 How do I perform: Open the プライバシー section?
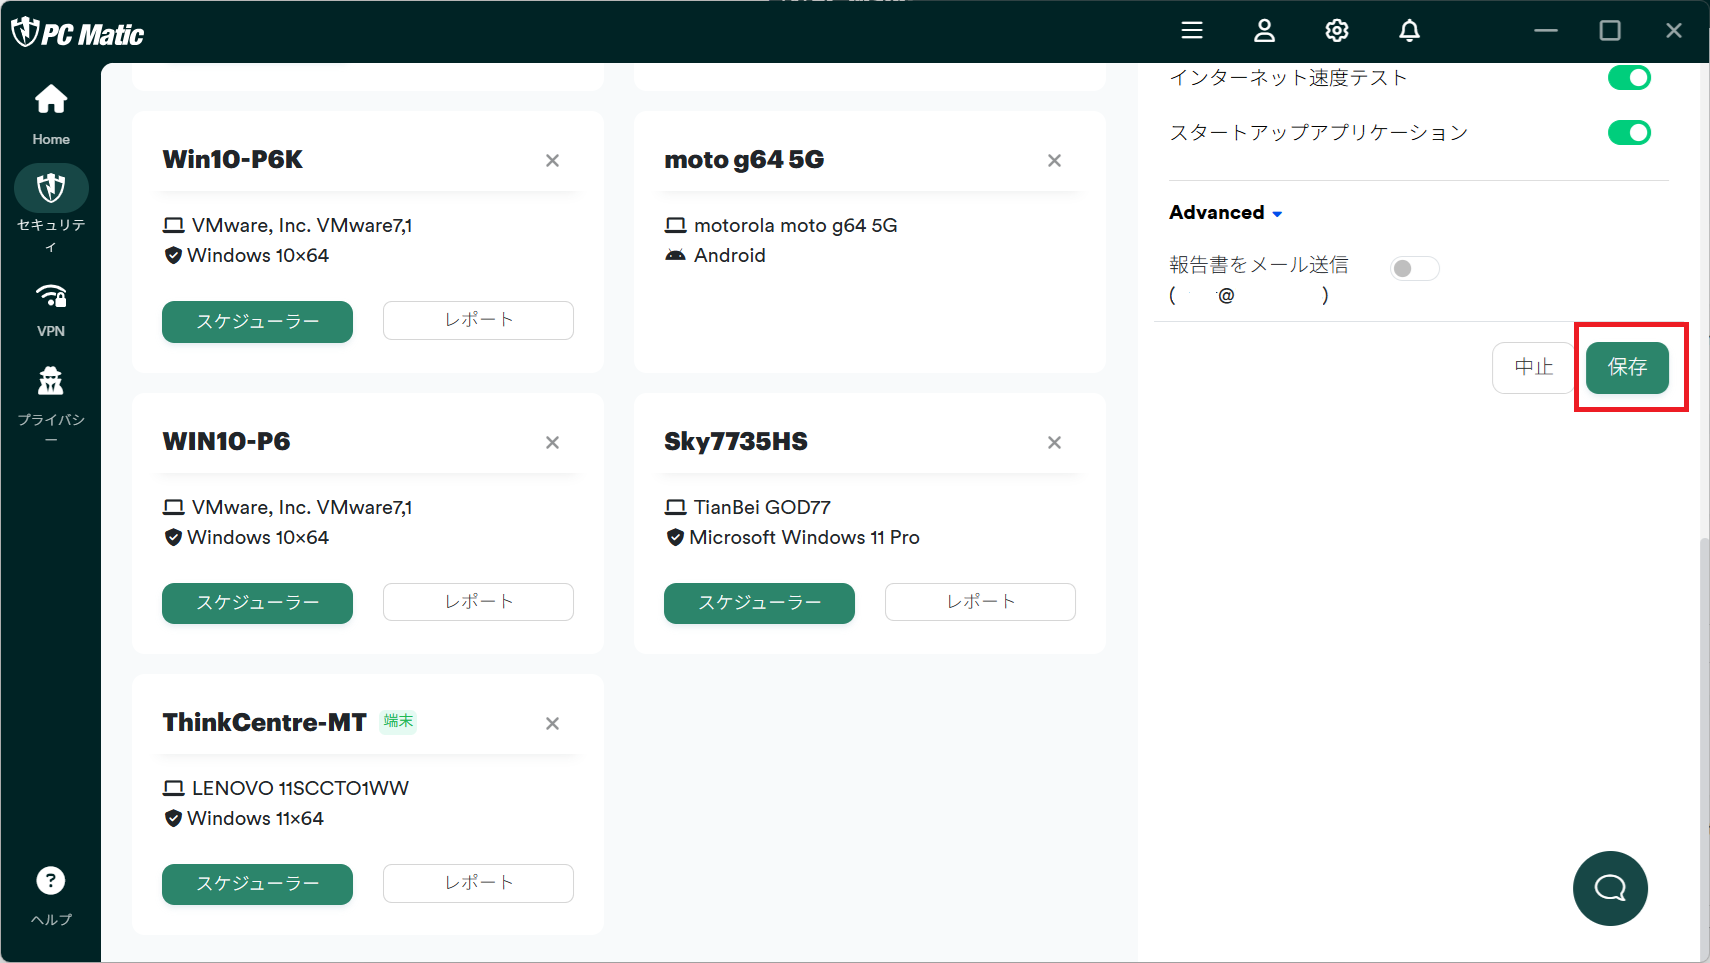click(51, 405)
